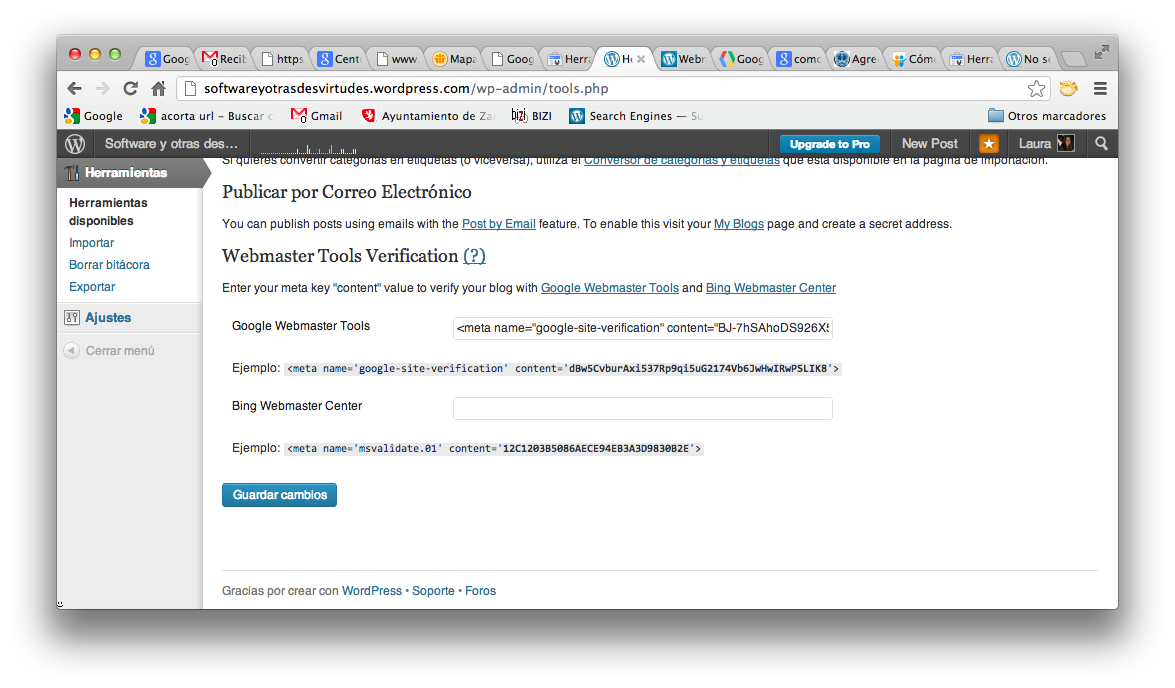Click the WordPress logo in admin bar
The width and height of the screenshot is (1175, 688).
(76, 144)
